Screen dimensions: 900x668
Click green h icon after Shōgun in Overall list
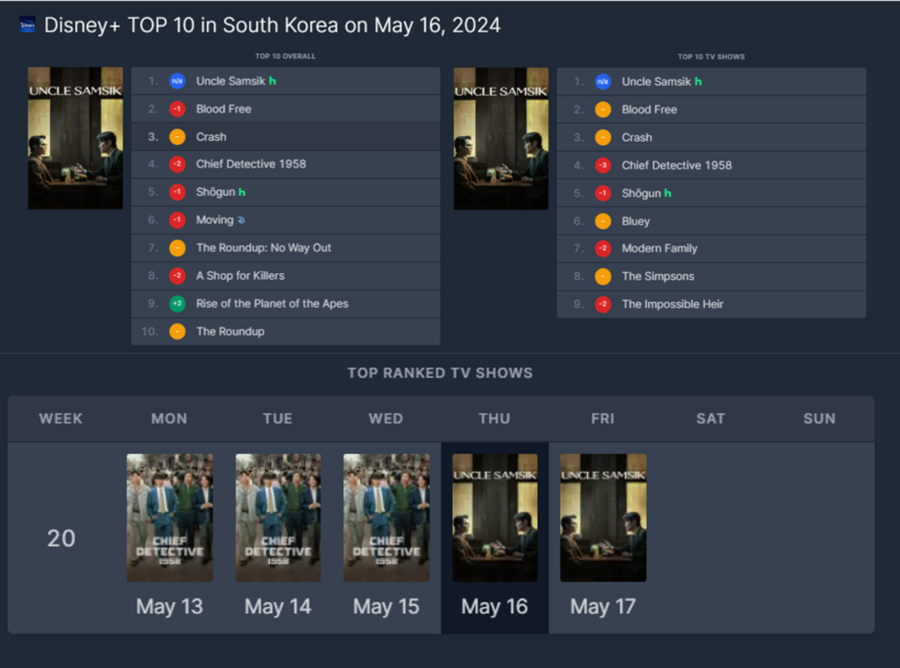tap(242, 192)
